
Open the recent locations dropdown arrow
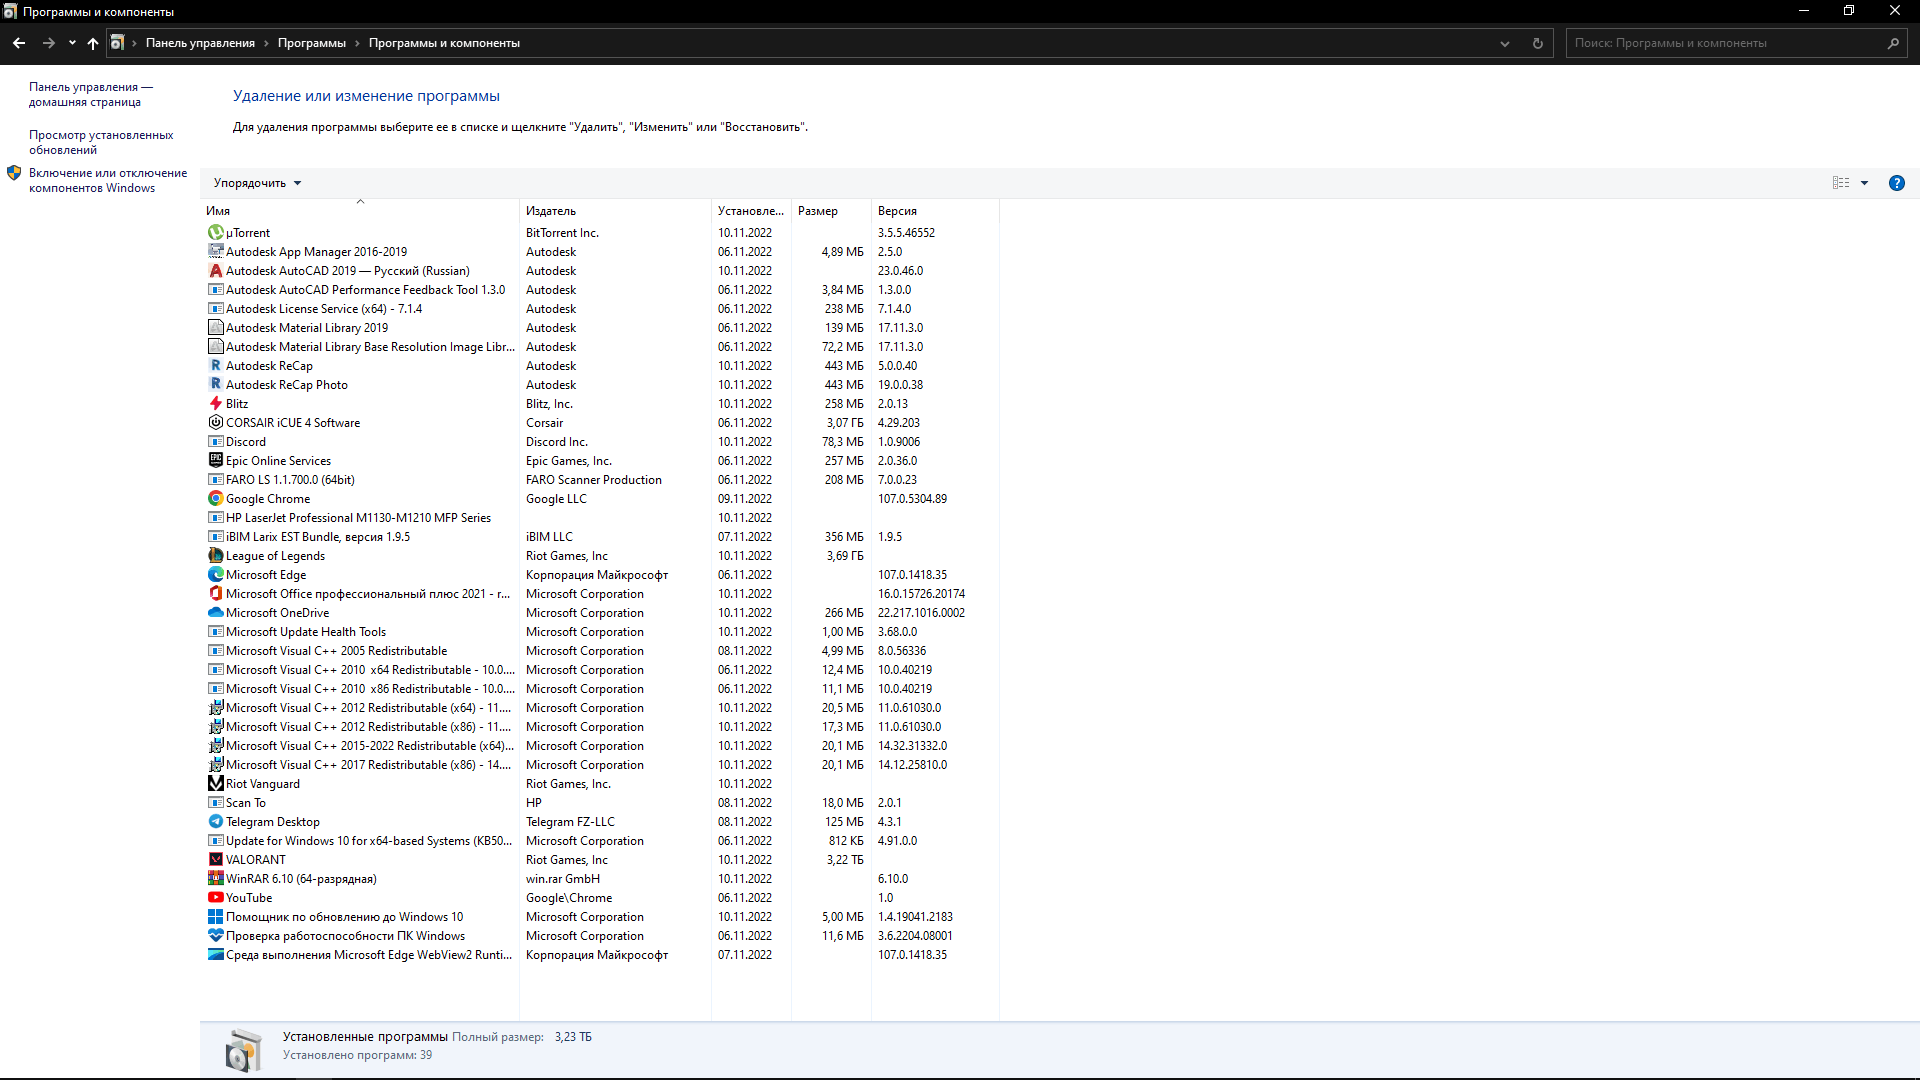pos(72,43)
